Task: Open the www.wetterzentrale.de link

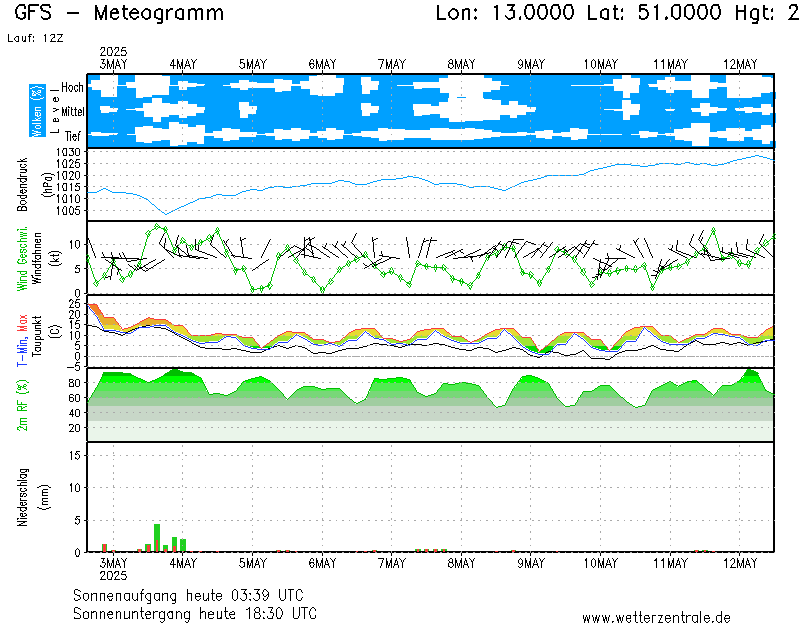Action: 657,618
